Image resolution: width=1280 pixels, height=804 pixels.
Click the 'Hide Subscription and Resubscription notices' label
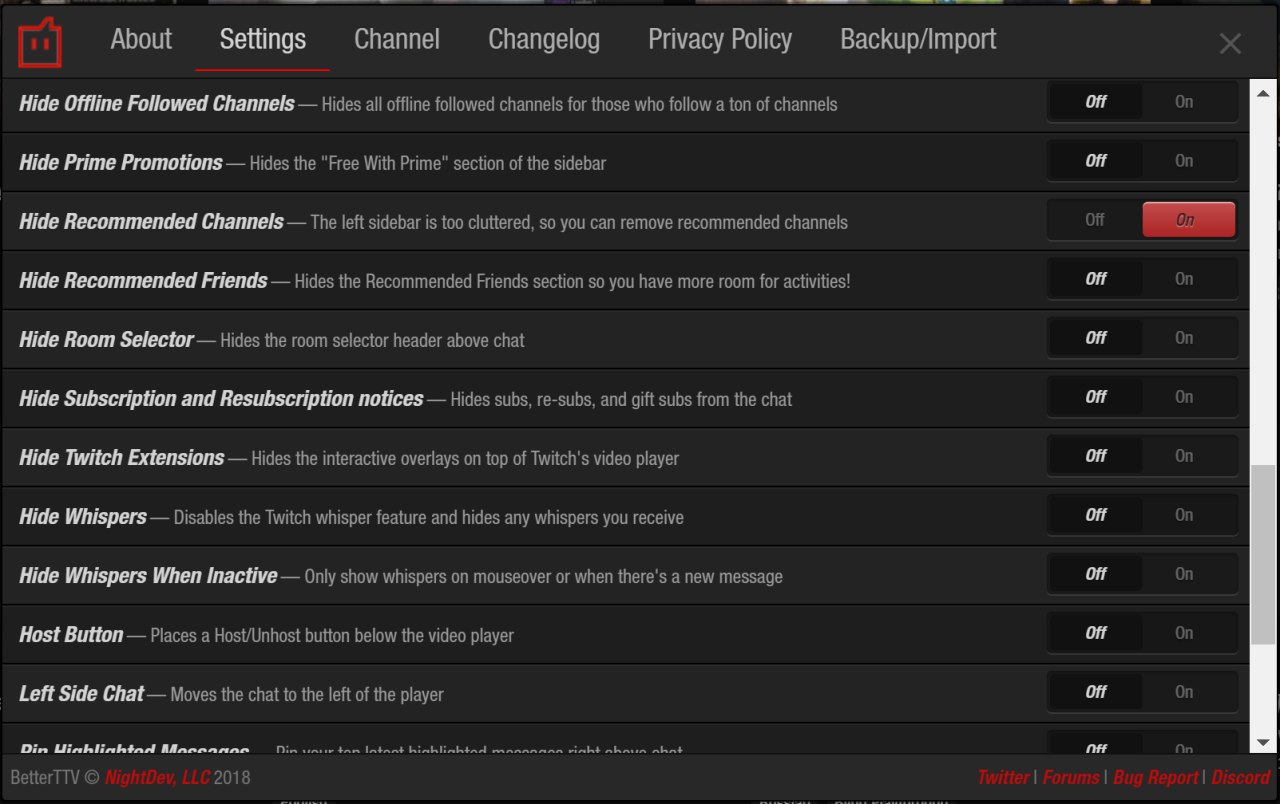(x=221, y=398)
